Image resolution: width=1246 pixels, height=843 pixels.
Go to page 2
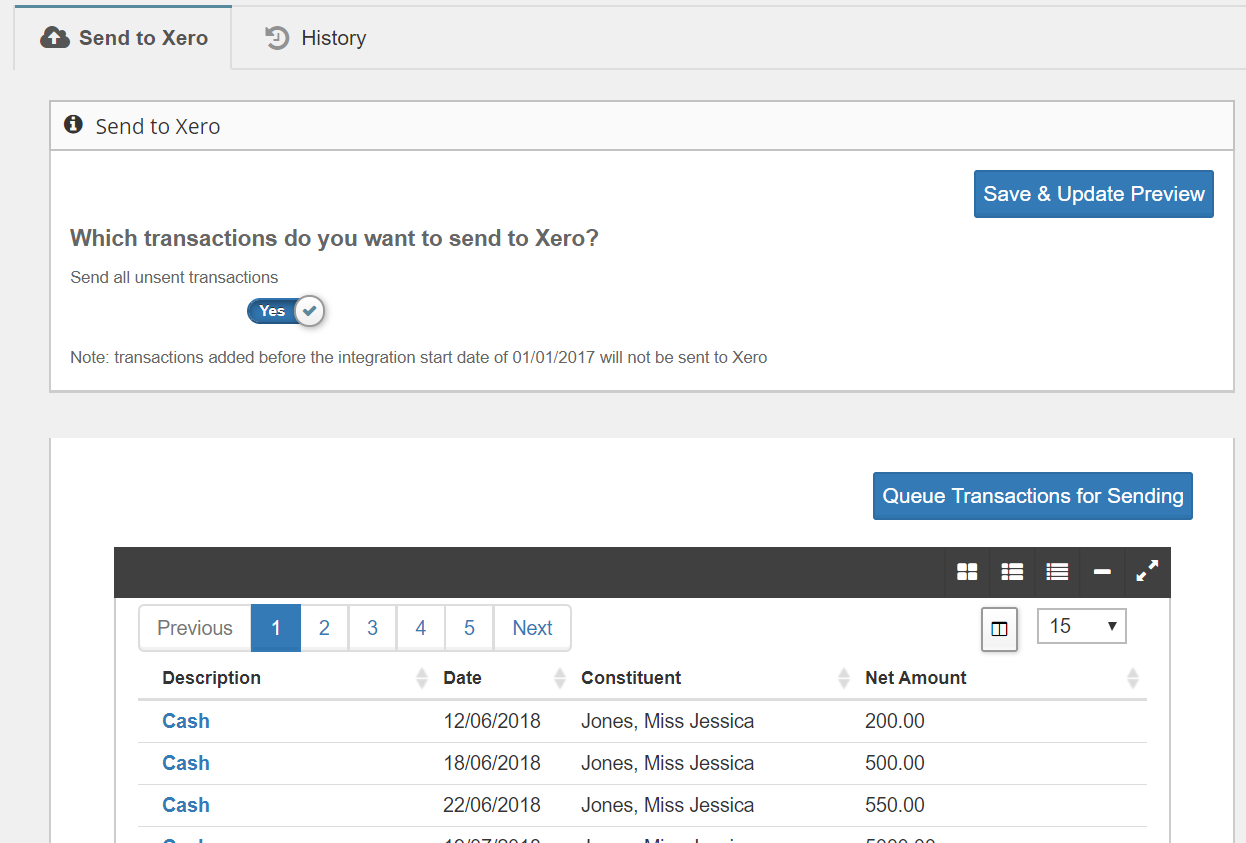click(x=324, y=628)
